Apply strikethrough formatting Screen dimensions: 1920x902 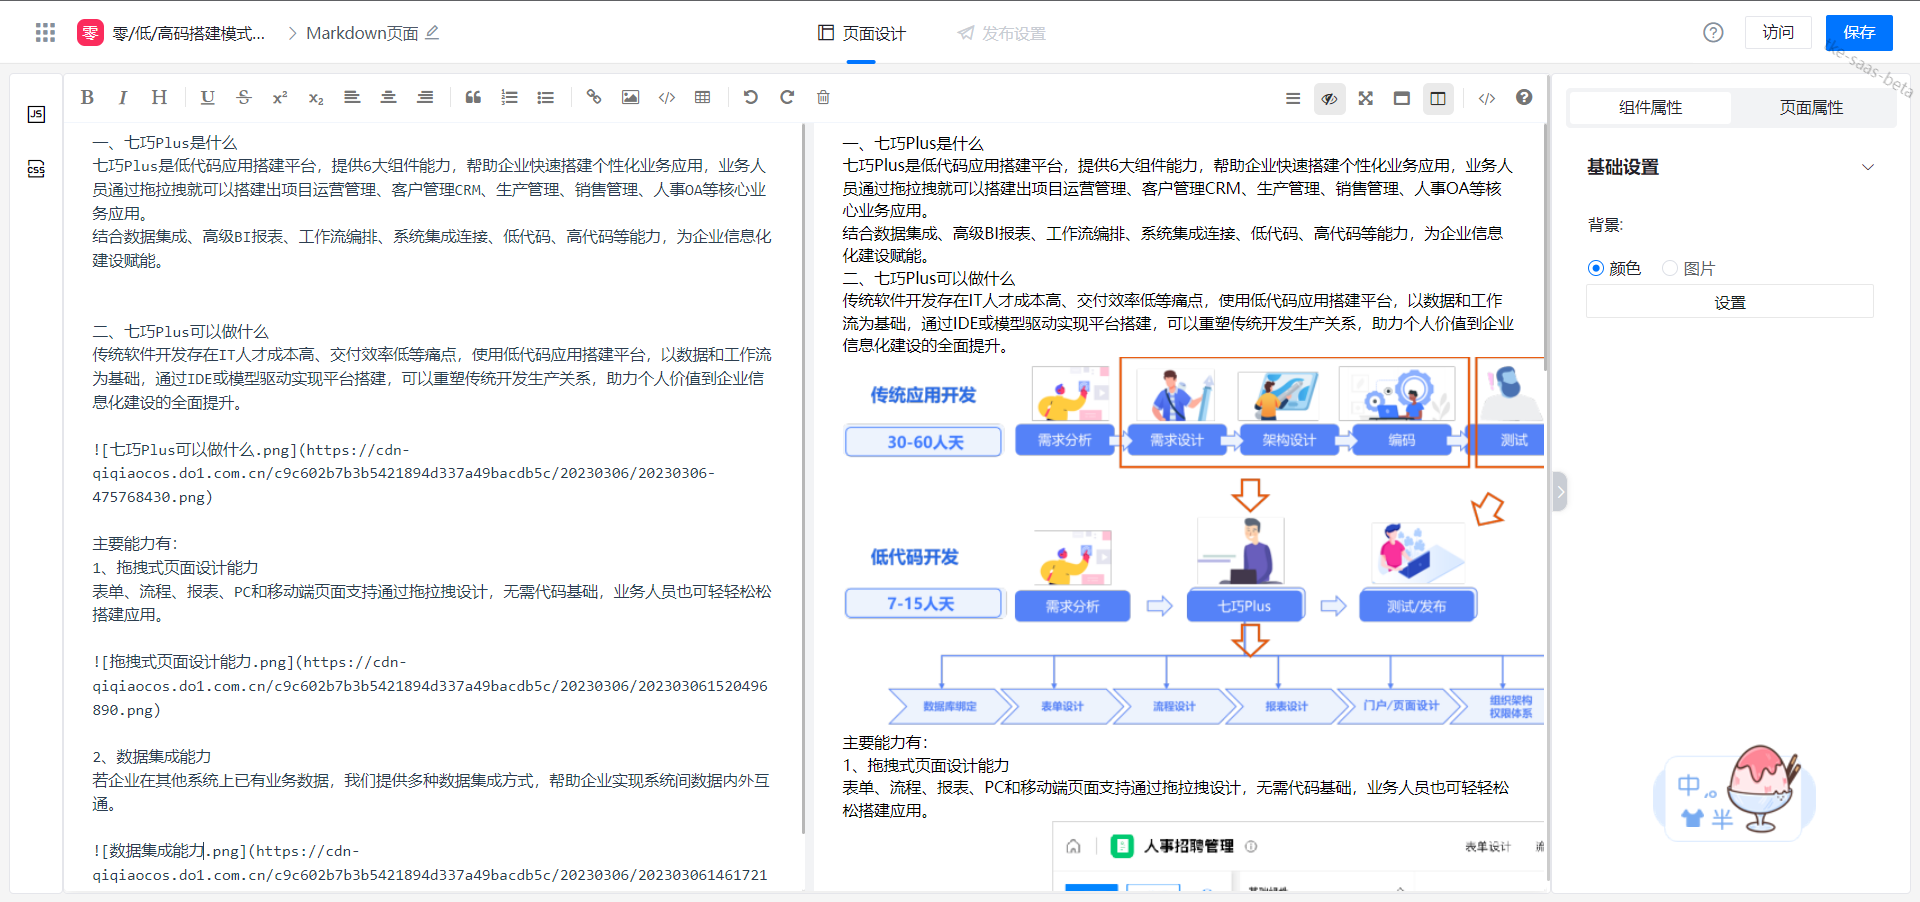click(244, 97)
